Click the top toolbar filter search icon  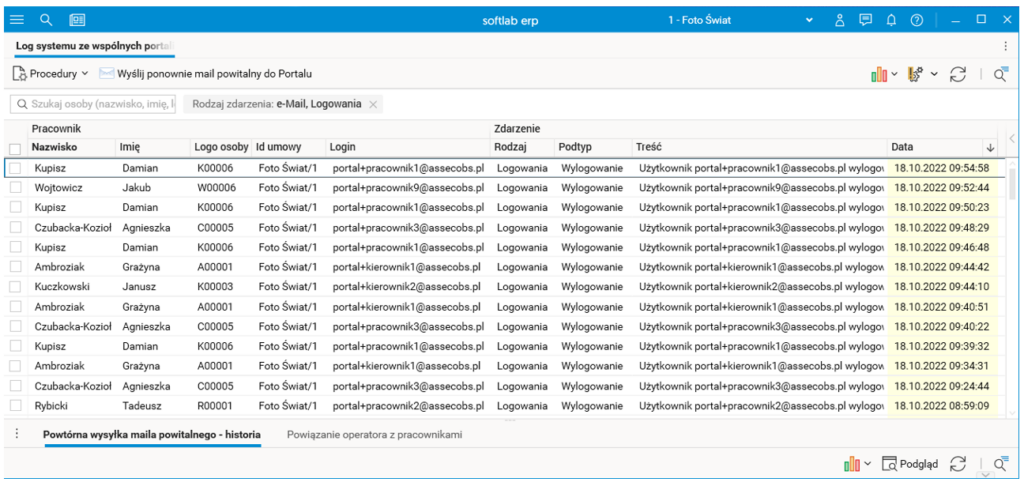point(999,74)
